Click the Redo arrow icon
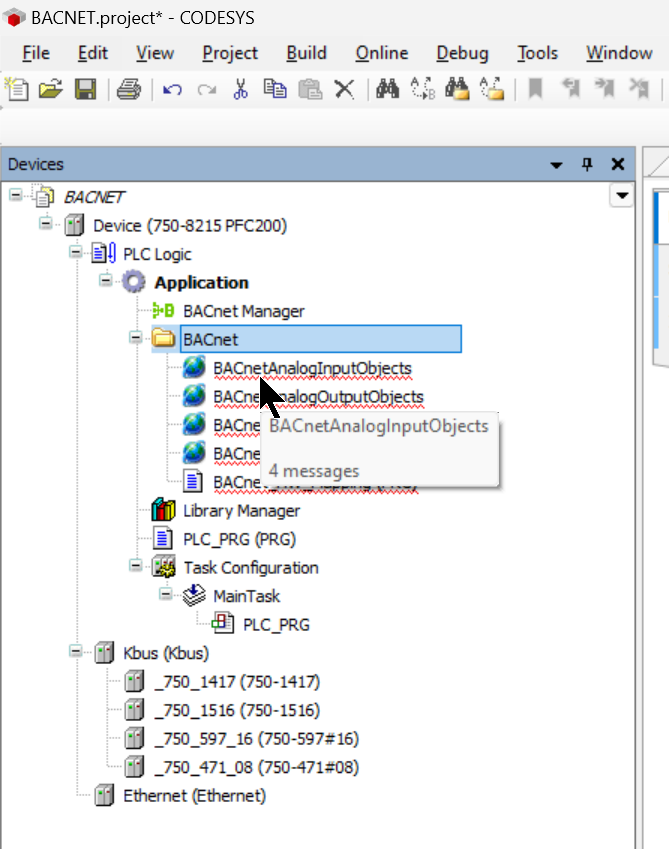This screenshot has height=849, width=669. coord(207,89)
